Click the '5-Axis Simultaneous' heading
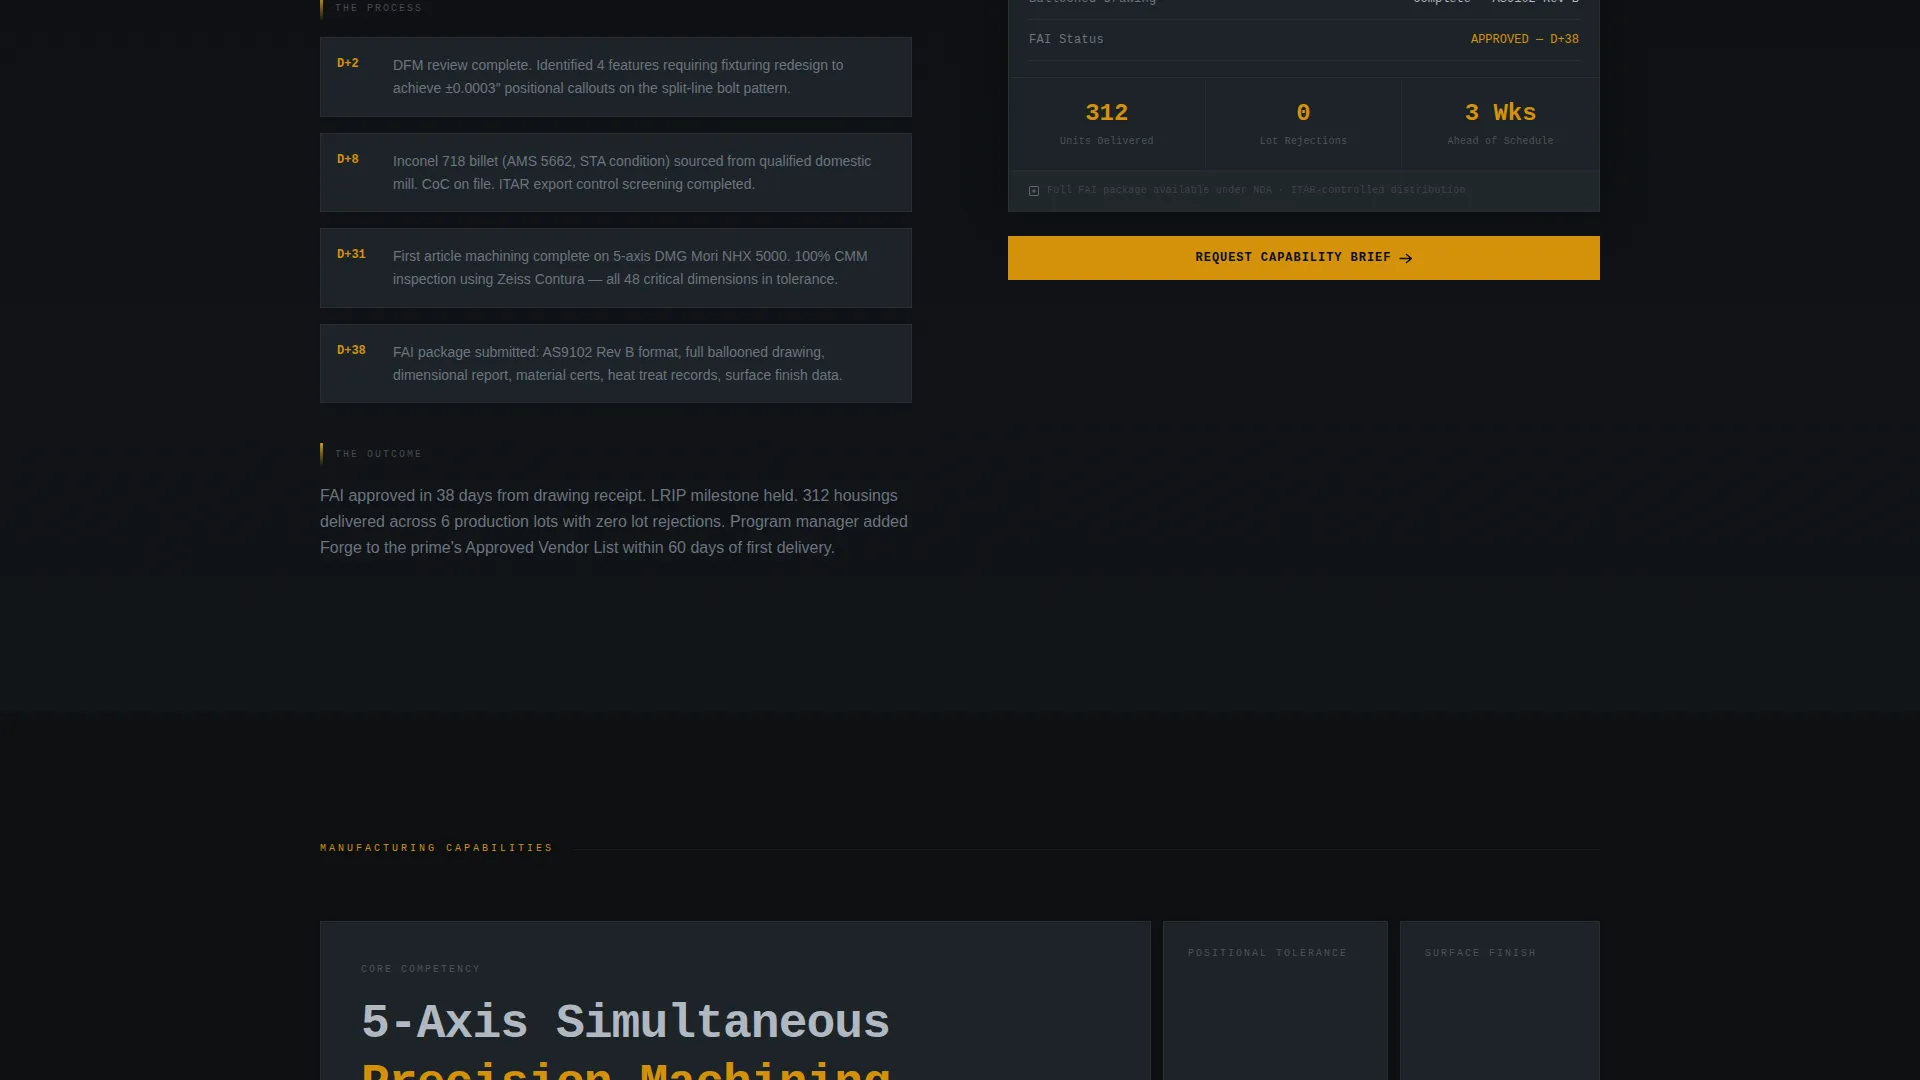The width and height of the screenshot is (1920, 1080). click(625, 1022)
